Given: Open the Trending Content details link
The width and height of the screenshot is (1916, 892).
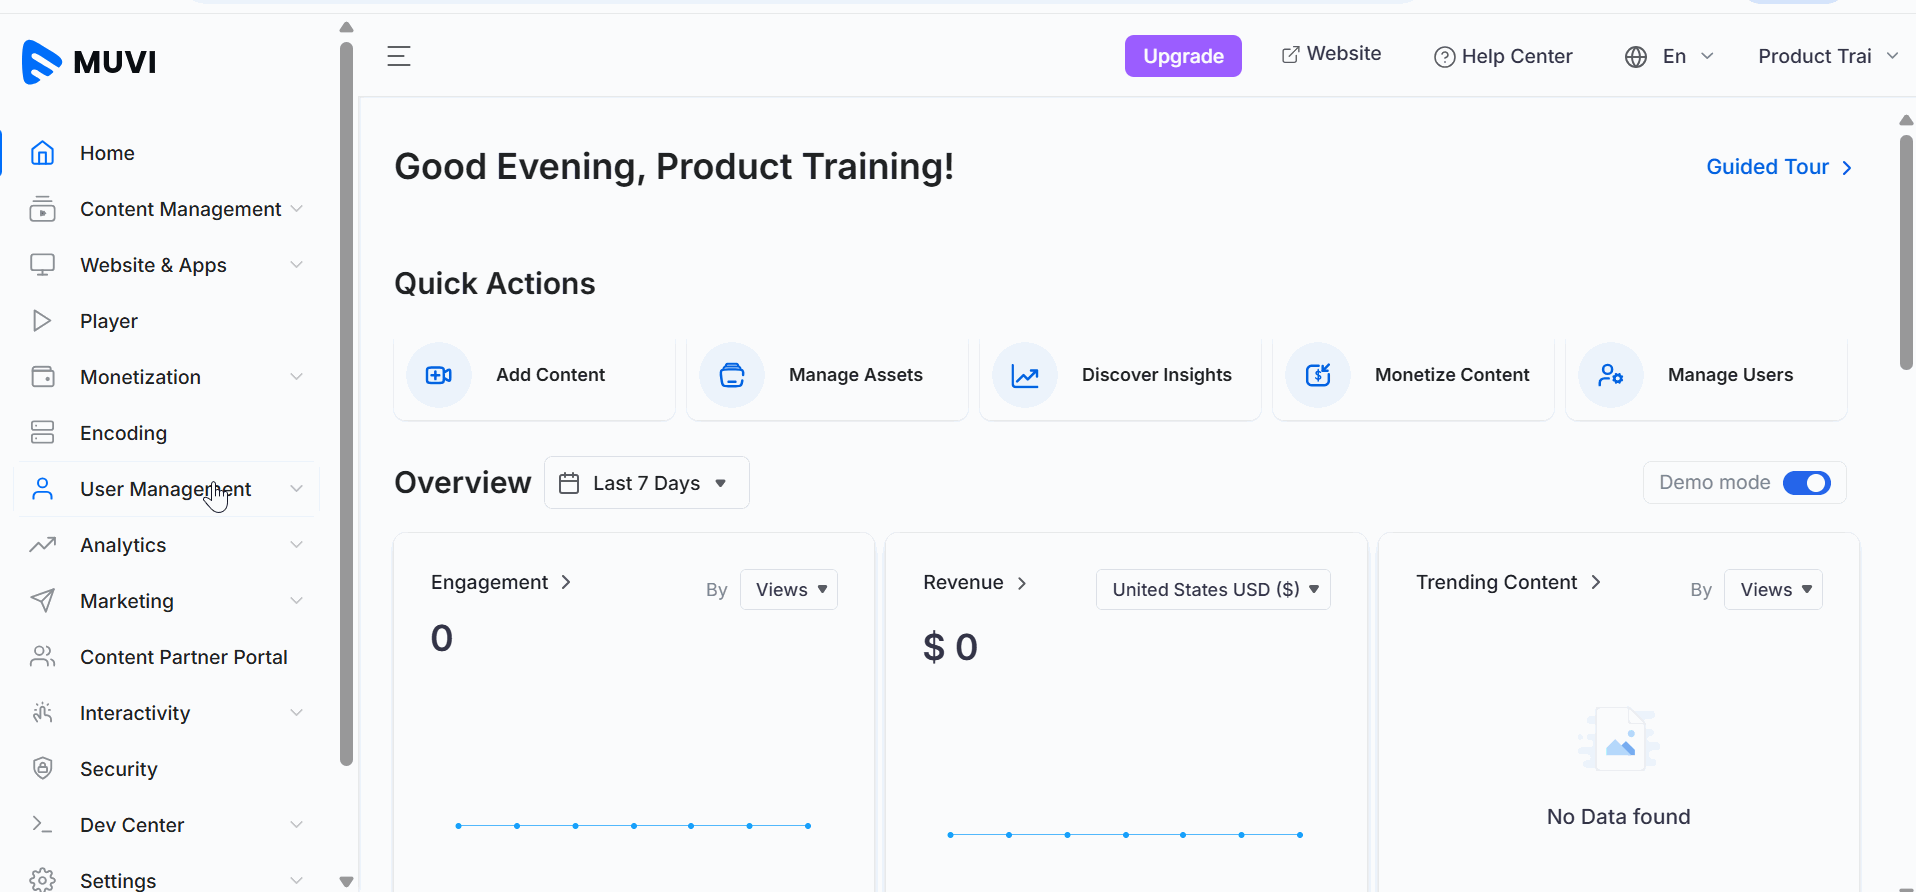Looking at the screenshot, I should point(1509,583).
